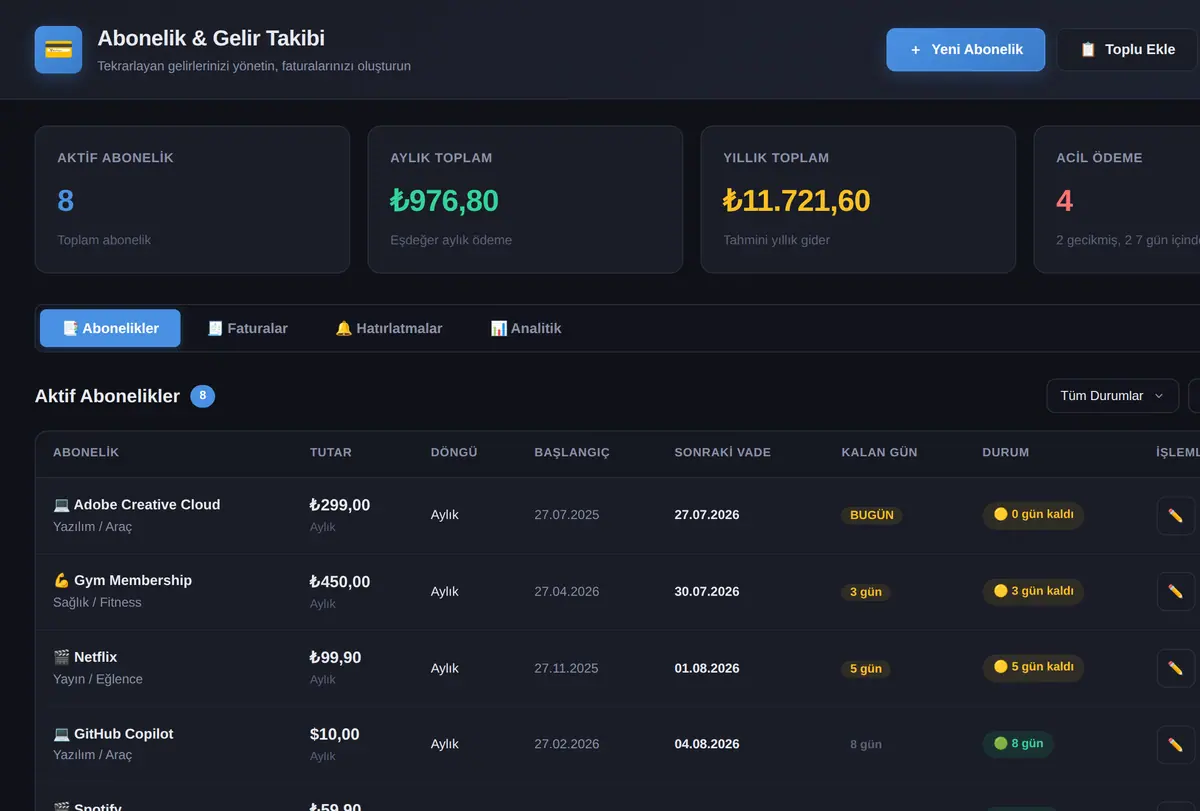Viewport: 1200px width, 811px height.
Task: Click the Yıllık Toplam amount ₺11.721,60
Action: (796, 201)
